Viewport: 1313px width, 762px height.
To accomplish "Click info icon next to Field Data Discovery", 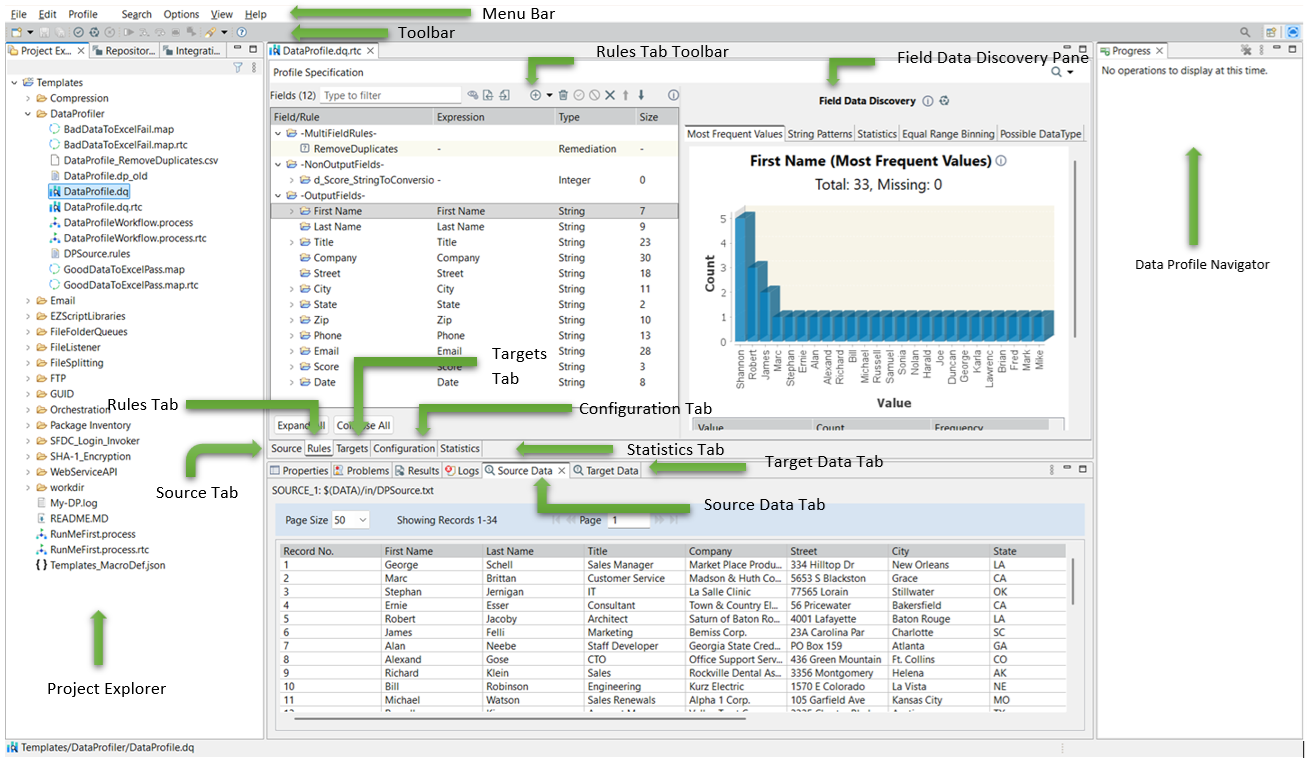I will coord(928,101).
